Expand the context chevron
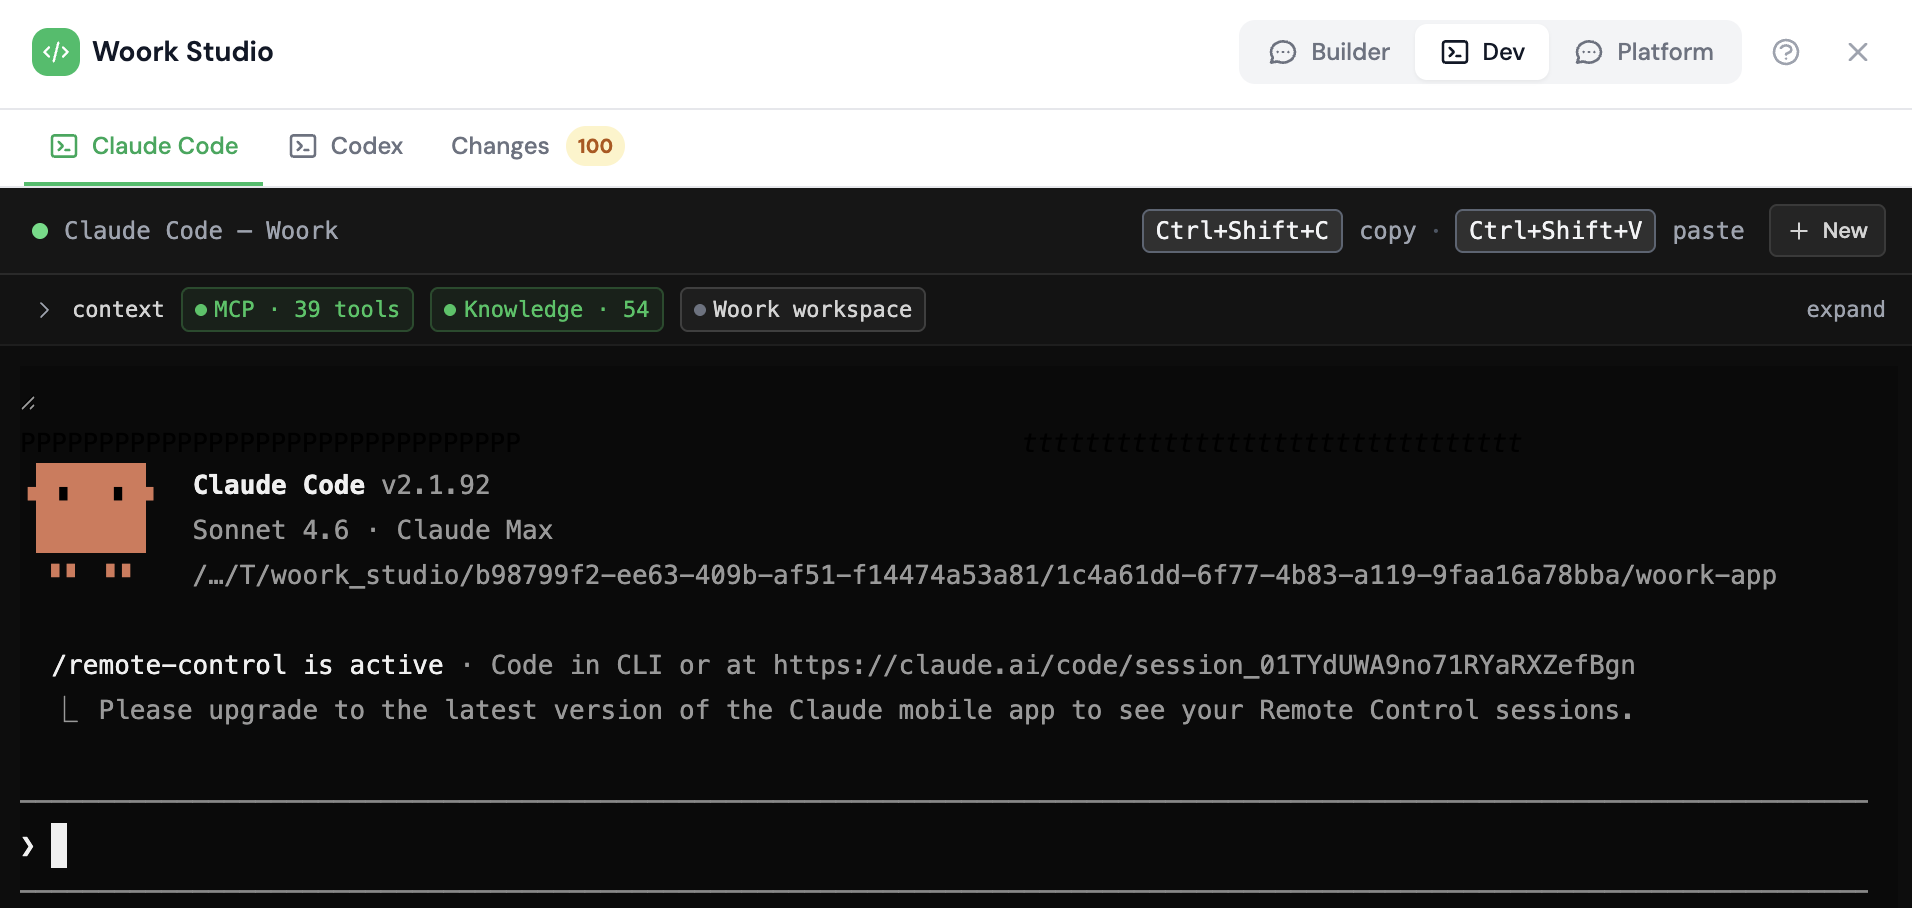The height and width of the screenshot is (908, 1912). click(44, 310)
